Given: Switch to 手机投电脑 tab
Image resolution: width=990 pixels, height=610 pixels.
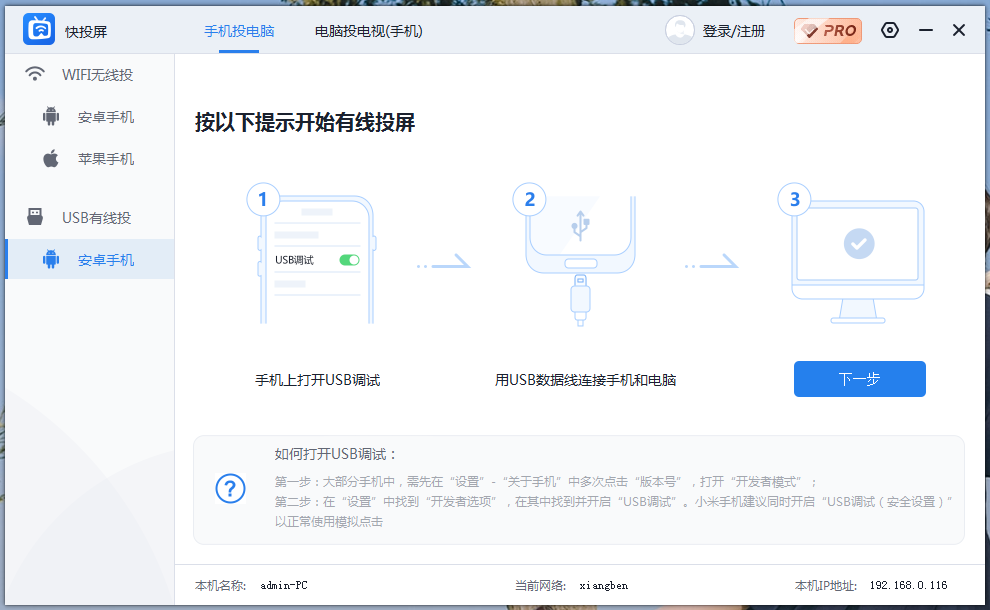Looking at the screenshot, I should coord(239,31).
